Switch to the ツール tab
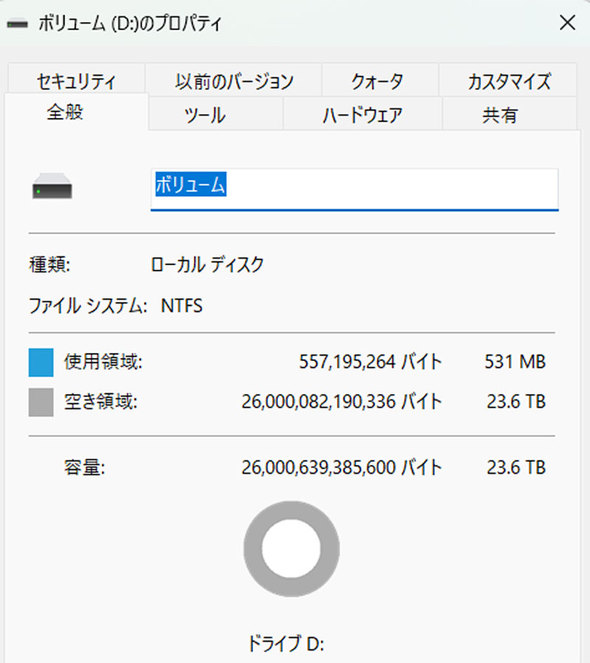This screenshot has width=590, height=663. (216, 114)
